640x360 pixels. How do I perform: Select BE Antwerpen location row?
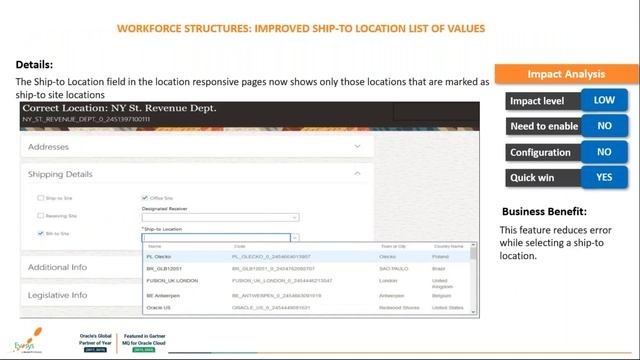(306, 296)
